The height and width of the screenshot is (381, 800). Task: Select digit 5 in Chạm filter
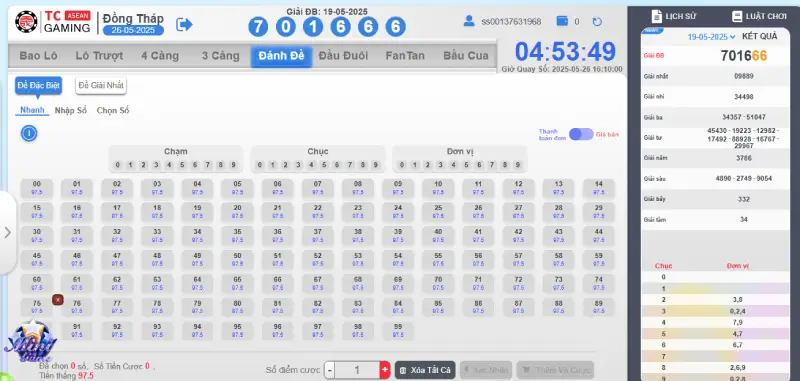(x=182, y=165)
